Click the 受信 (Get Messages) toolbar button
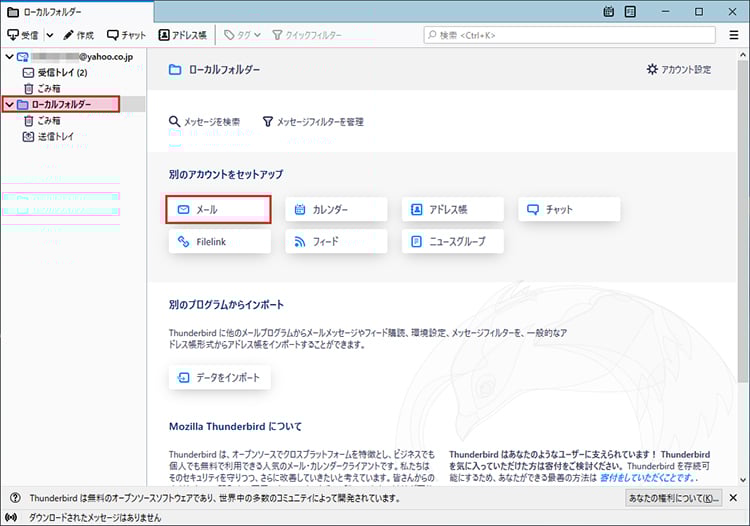Viewport: 750px width, 526px height. click(x=23, y=35)
